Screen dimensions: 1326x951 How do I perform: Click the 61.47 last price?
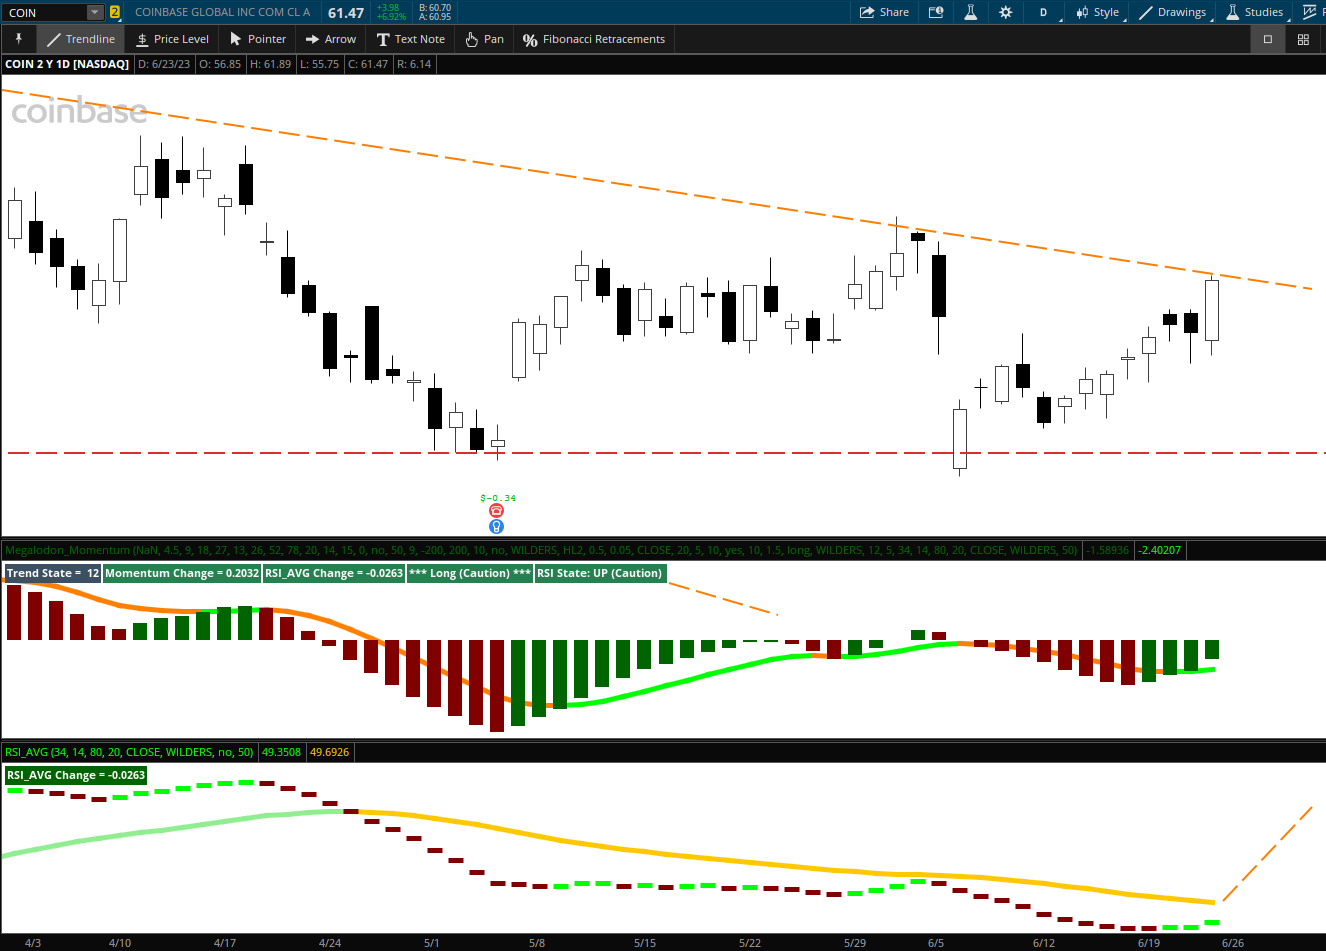pos(346,13)
